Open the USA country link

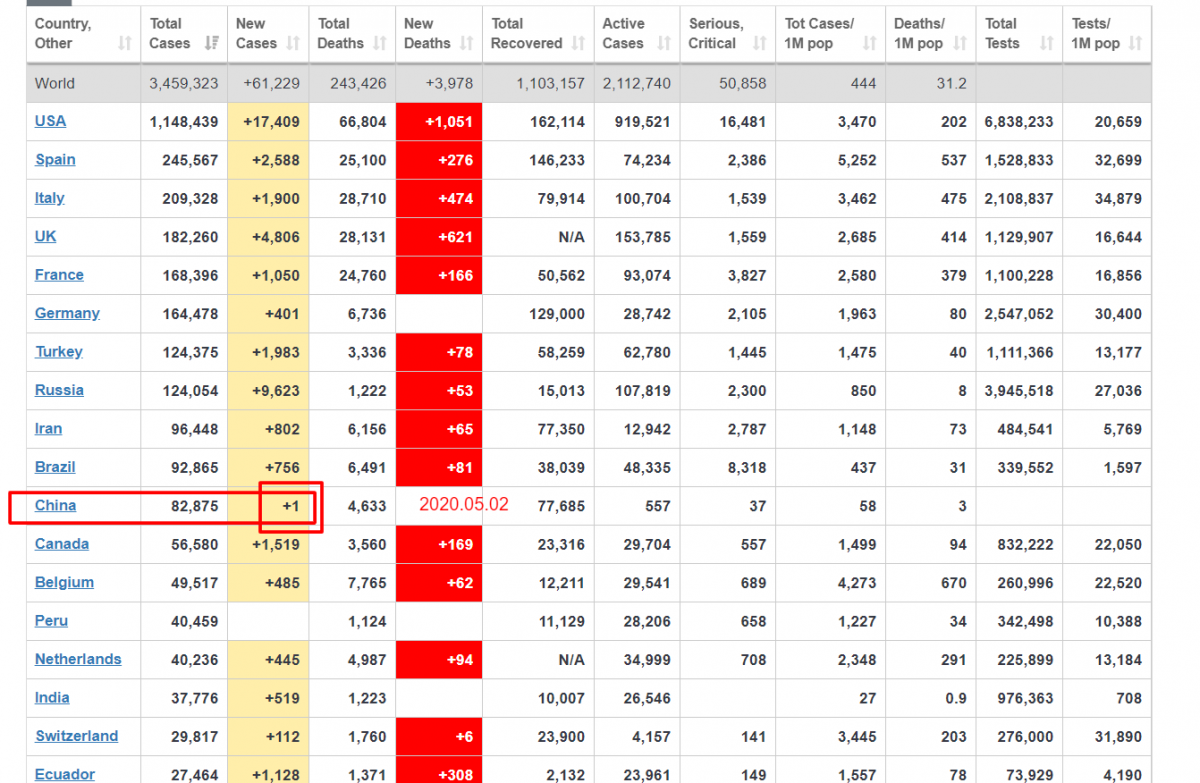[50, 121]
